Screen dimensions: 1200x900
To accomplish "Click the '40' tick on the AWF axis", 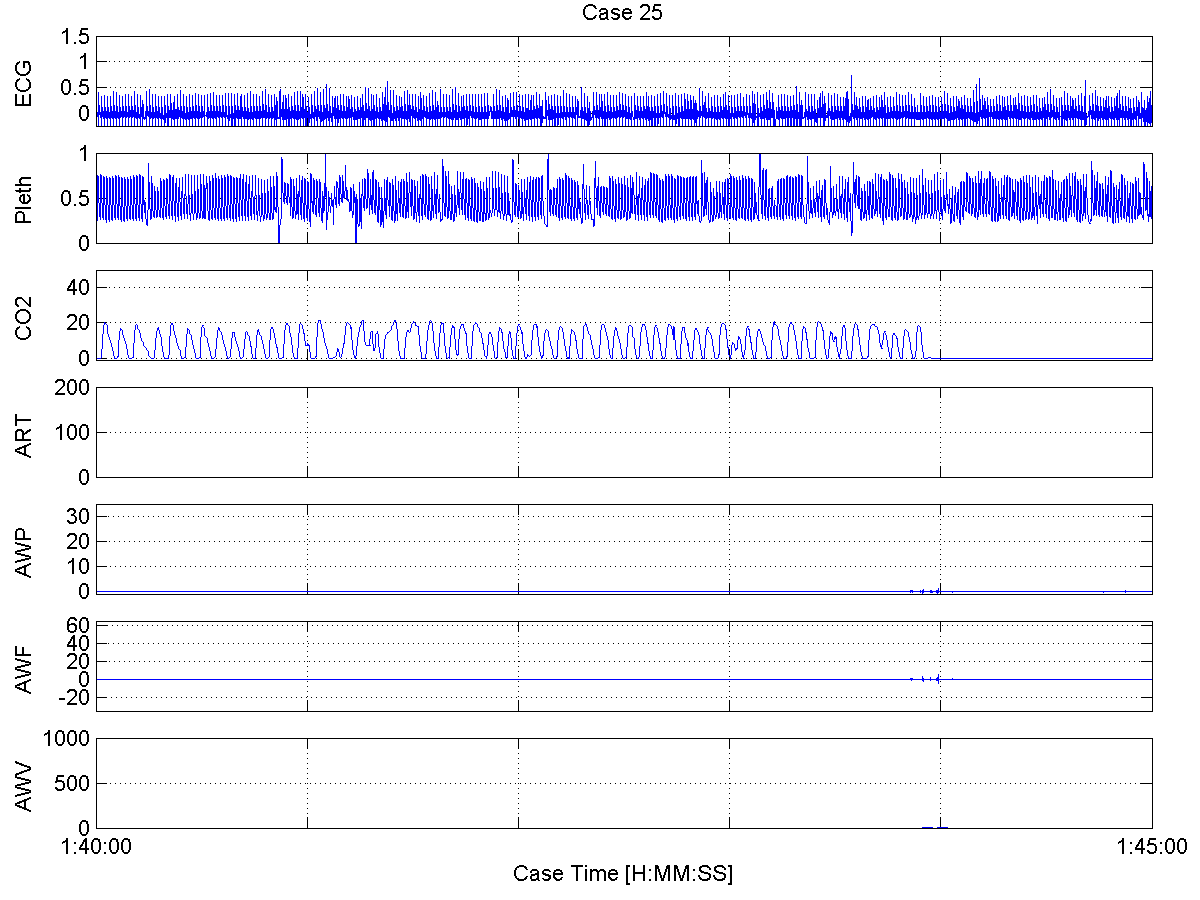I will click(80, 643).
